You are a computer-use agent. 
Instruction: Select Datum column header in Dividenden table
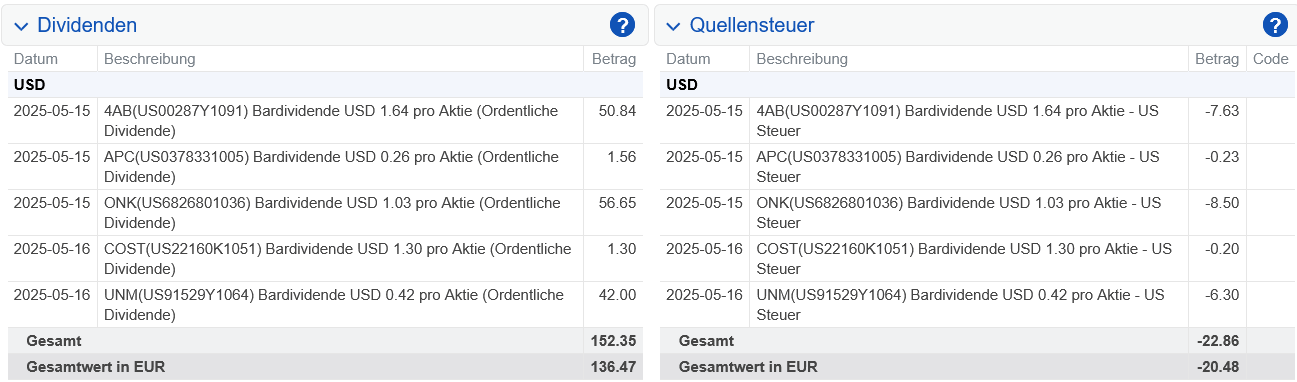(36, 59)
